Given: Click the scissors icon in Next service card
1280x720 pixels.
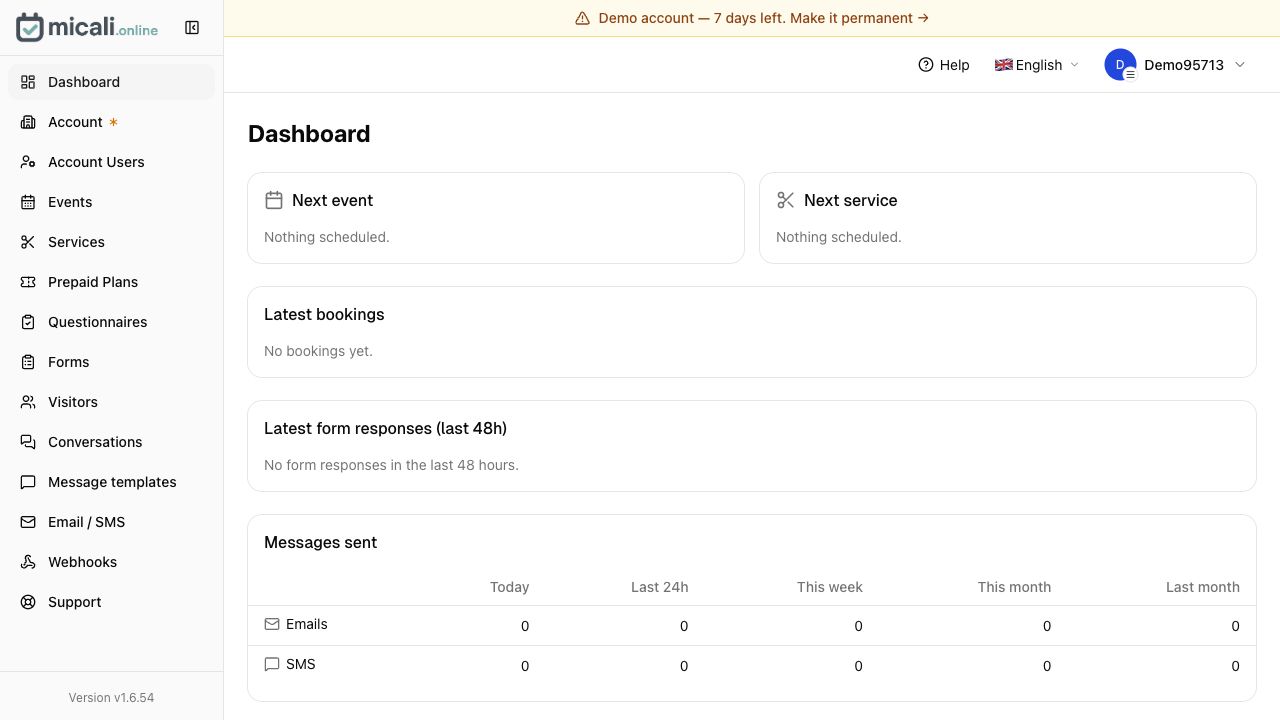Looking at the screenshot, I should [786, 200].
